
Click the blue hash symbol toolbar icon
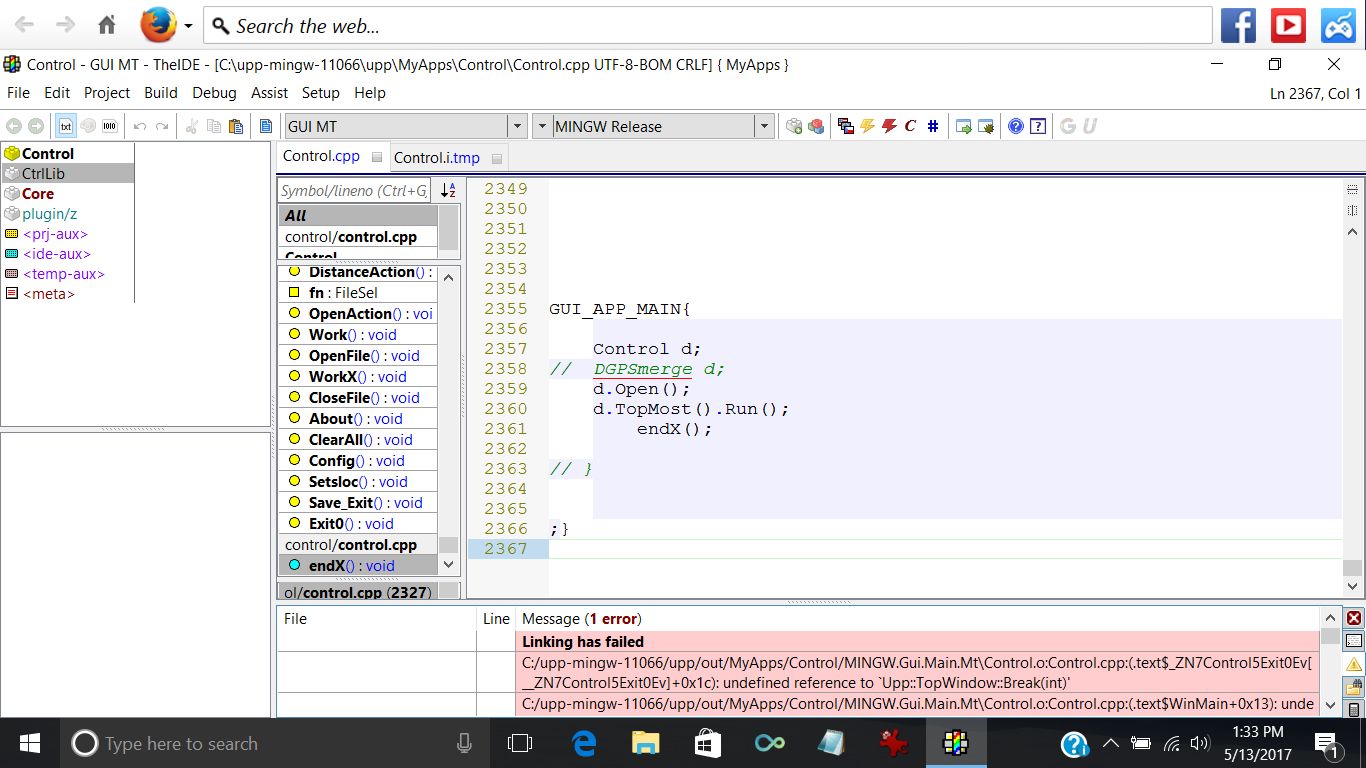click(932, 126)
